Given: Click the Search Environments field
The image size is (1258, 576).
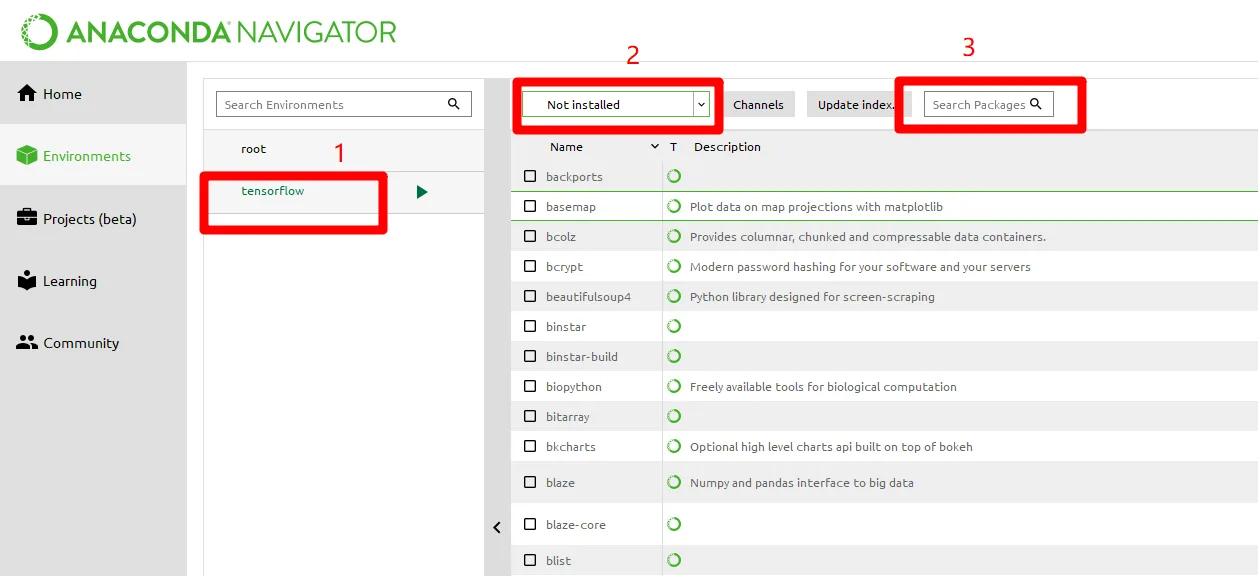Looking at the screenshot, I should (x=344, y=104).
